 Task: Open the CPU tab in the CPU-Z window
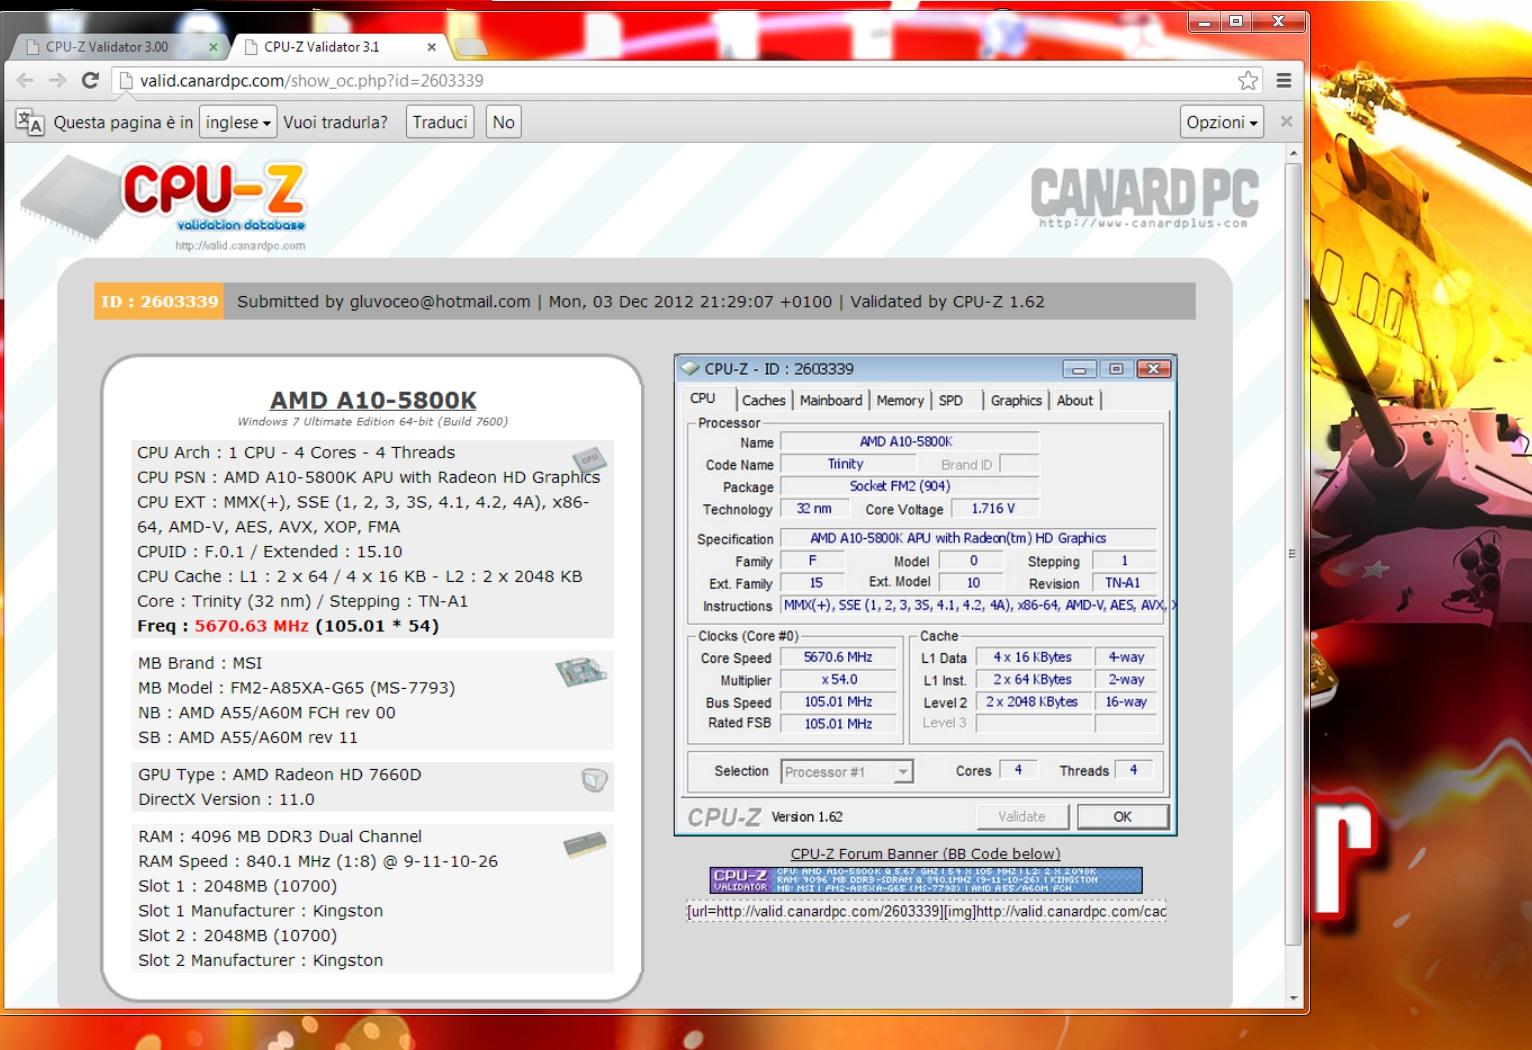click(x=703, y=398)
